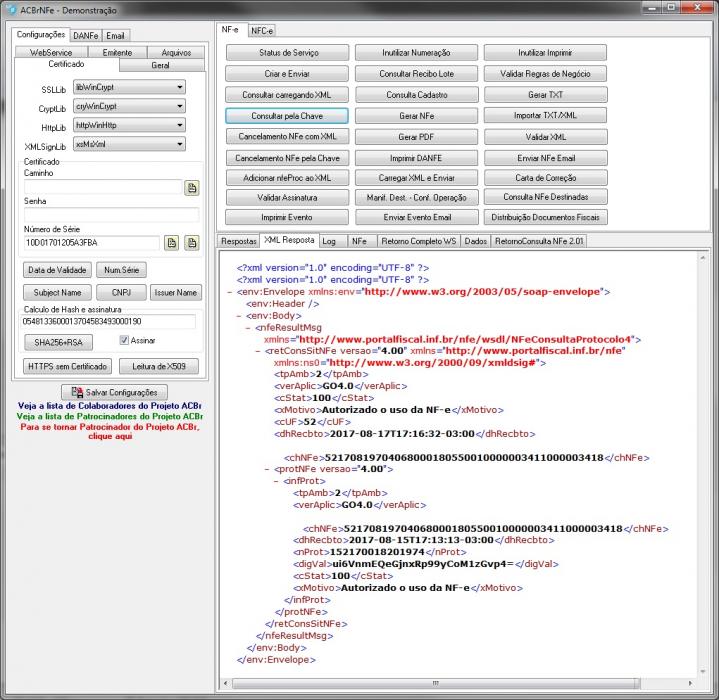719x700 pixels.
Task: Collapse the env:Envelope XML node
Action: pos(230,292)
